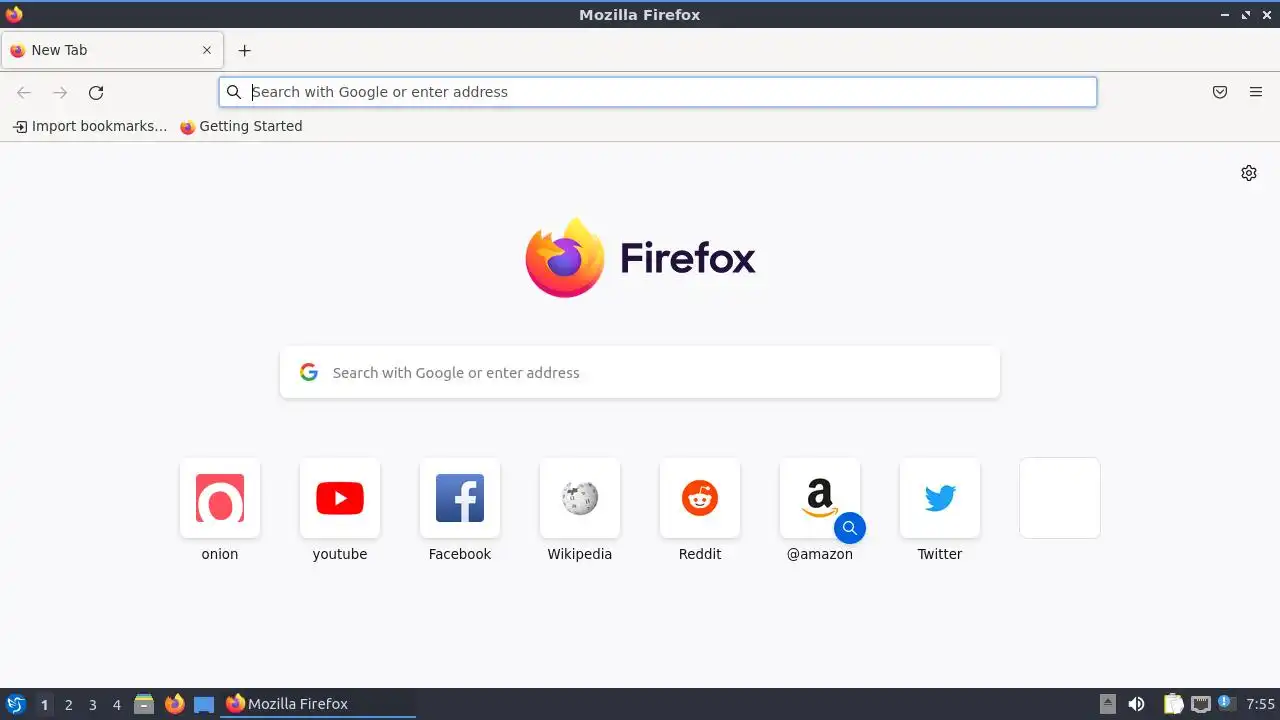Click the Firefox logo in title bar
Screen dimensions: 1280x720
14,14
